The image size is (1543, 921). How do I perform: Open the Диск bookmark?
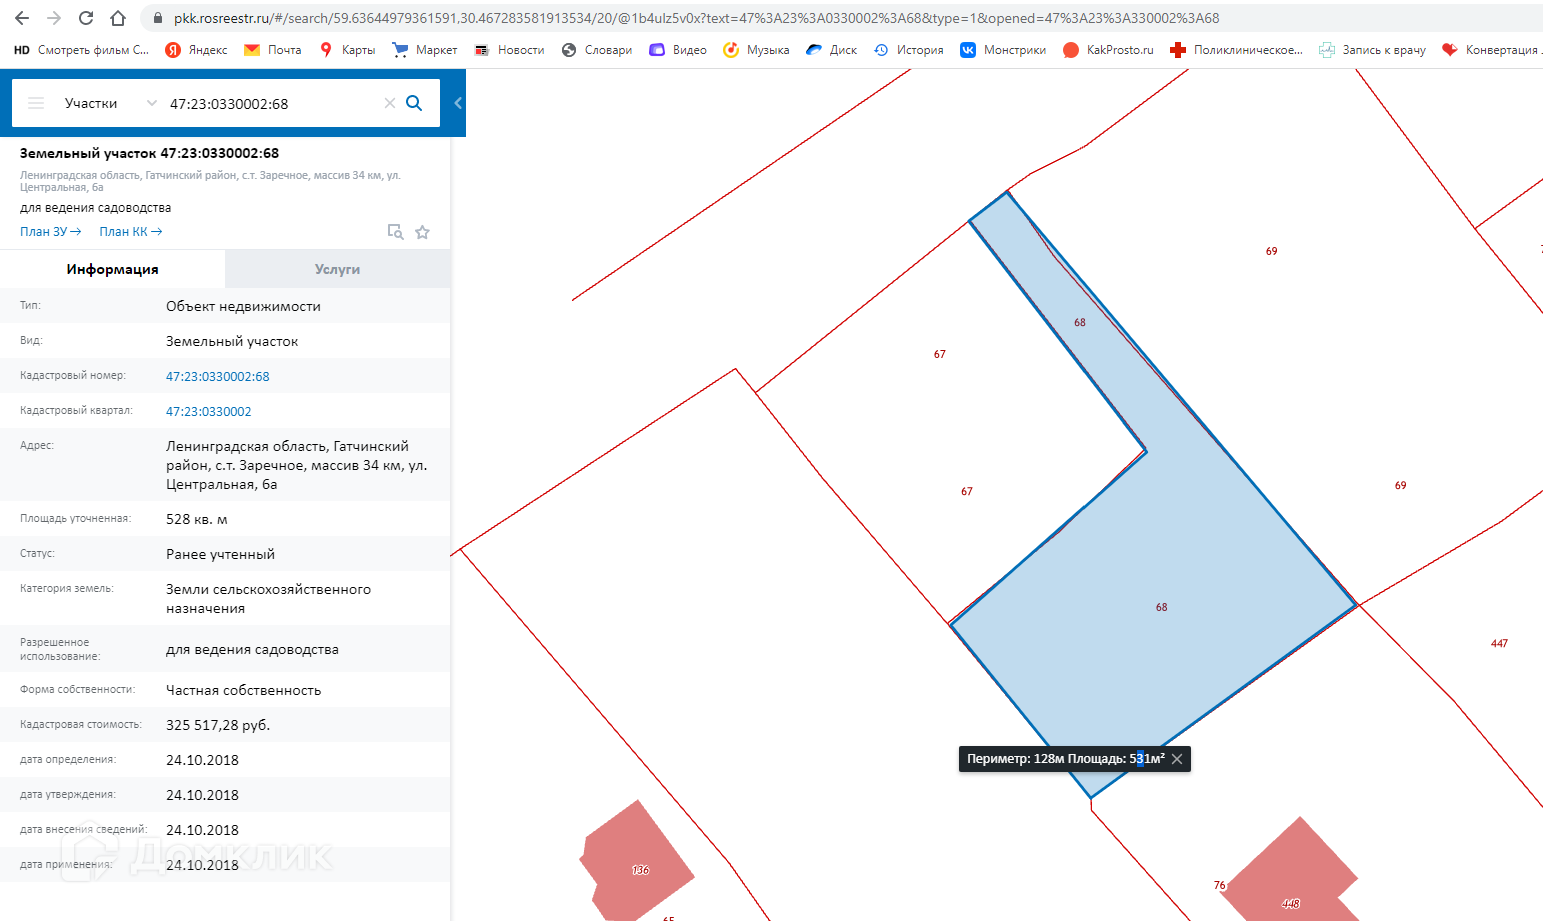[x=832, y=49]
